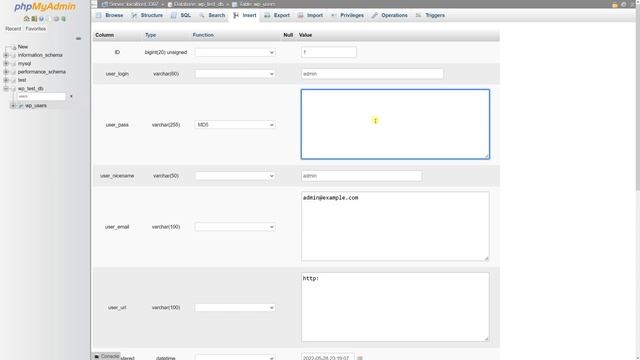
Task: Select New in the database tree
Action: coord(23,47)
